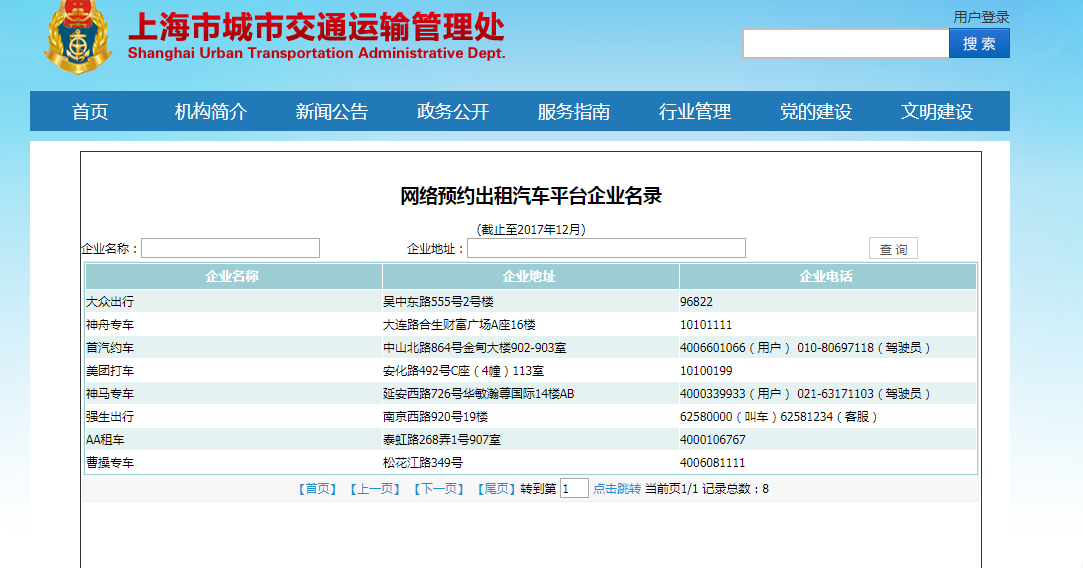Click address 松花江路349号
Image resolution: width=1083 pixels, height=568 pixels.
(x=423, y=463)
